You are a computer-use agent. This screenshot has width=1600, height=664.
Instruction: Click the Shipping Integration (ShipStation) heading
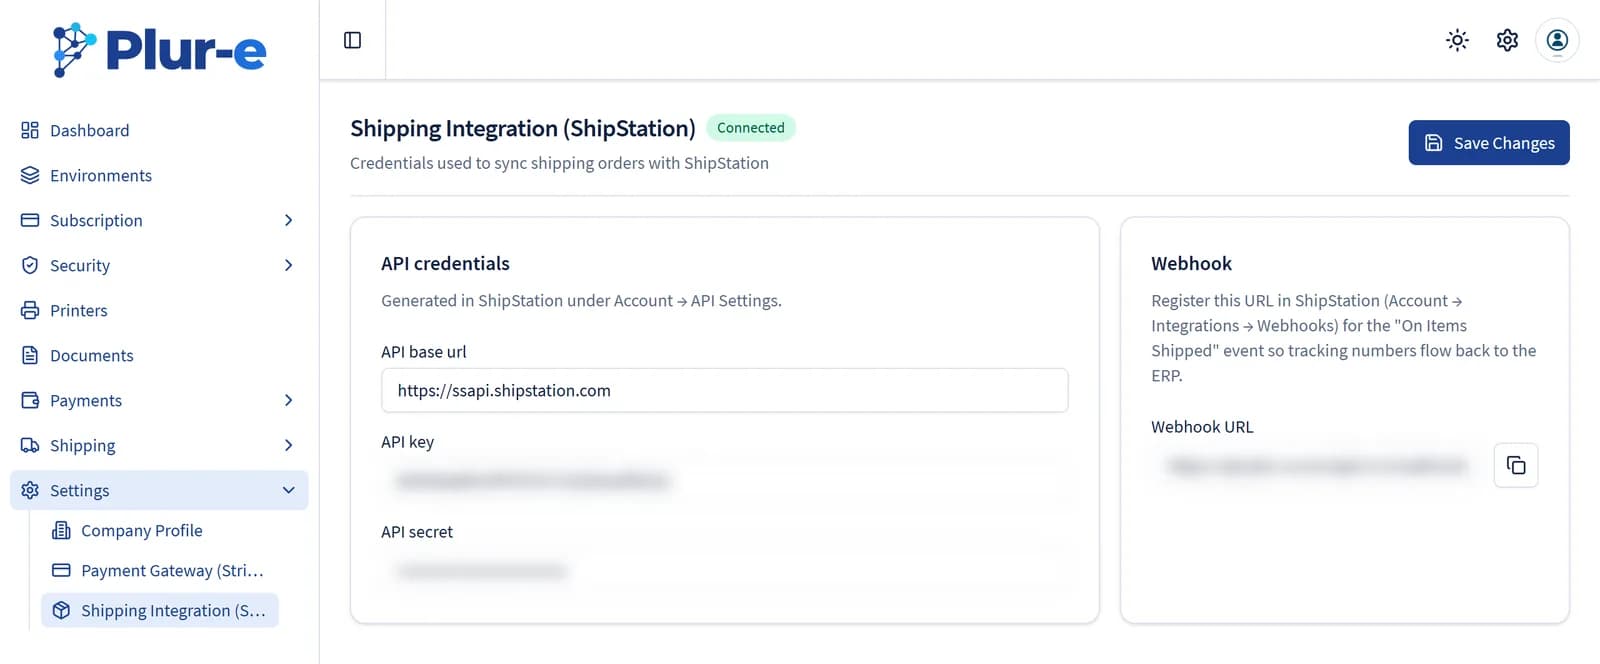(523, 128)
